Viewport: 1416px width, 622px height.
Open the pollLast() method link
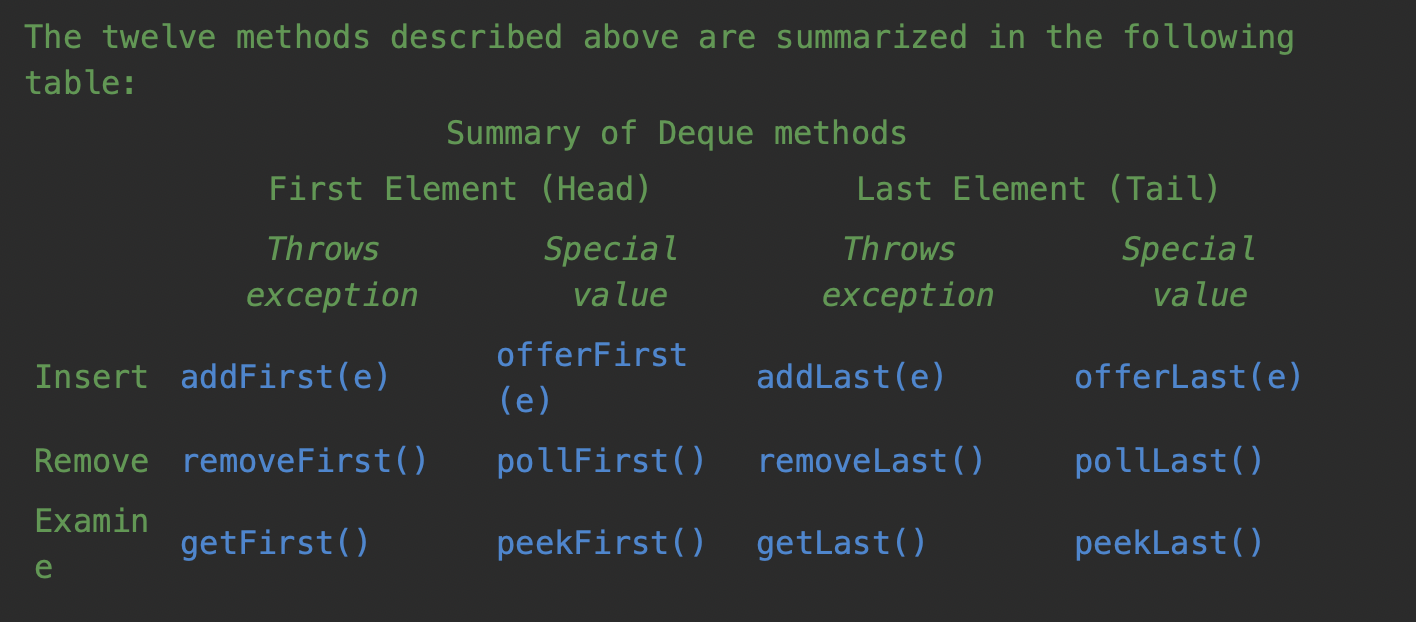click(1169, 461)
